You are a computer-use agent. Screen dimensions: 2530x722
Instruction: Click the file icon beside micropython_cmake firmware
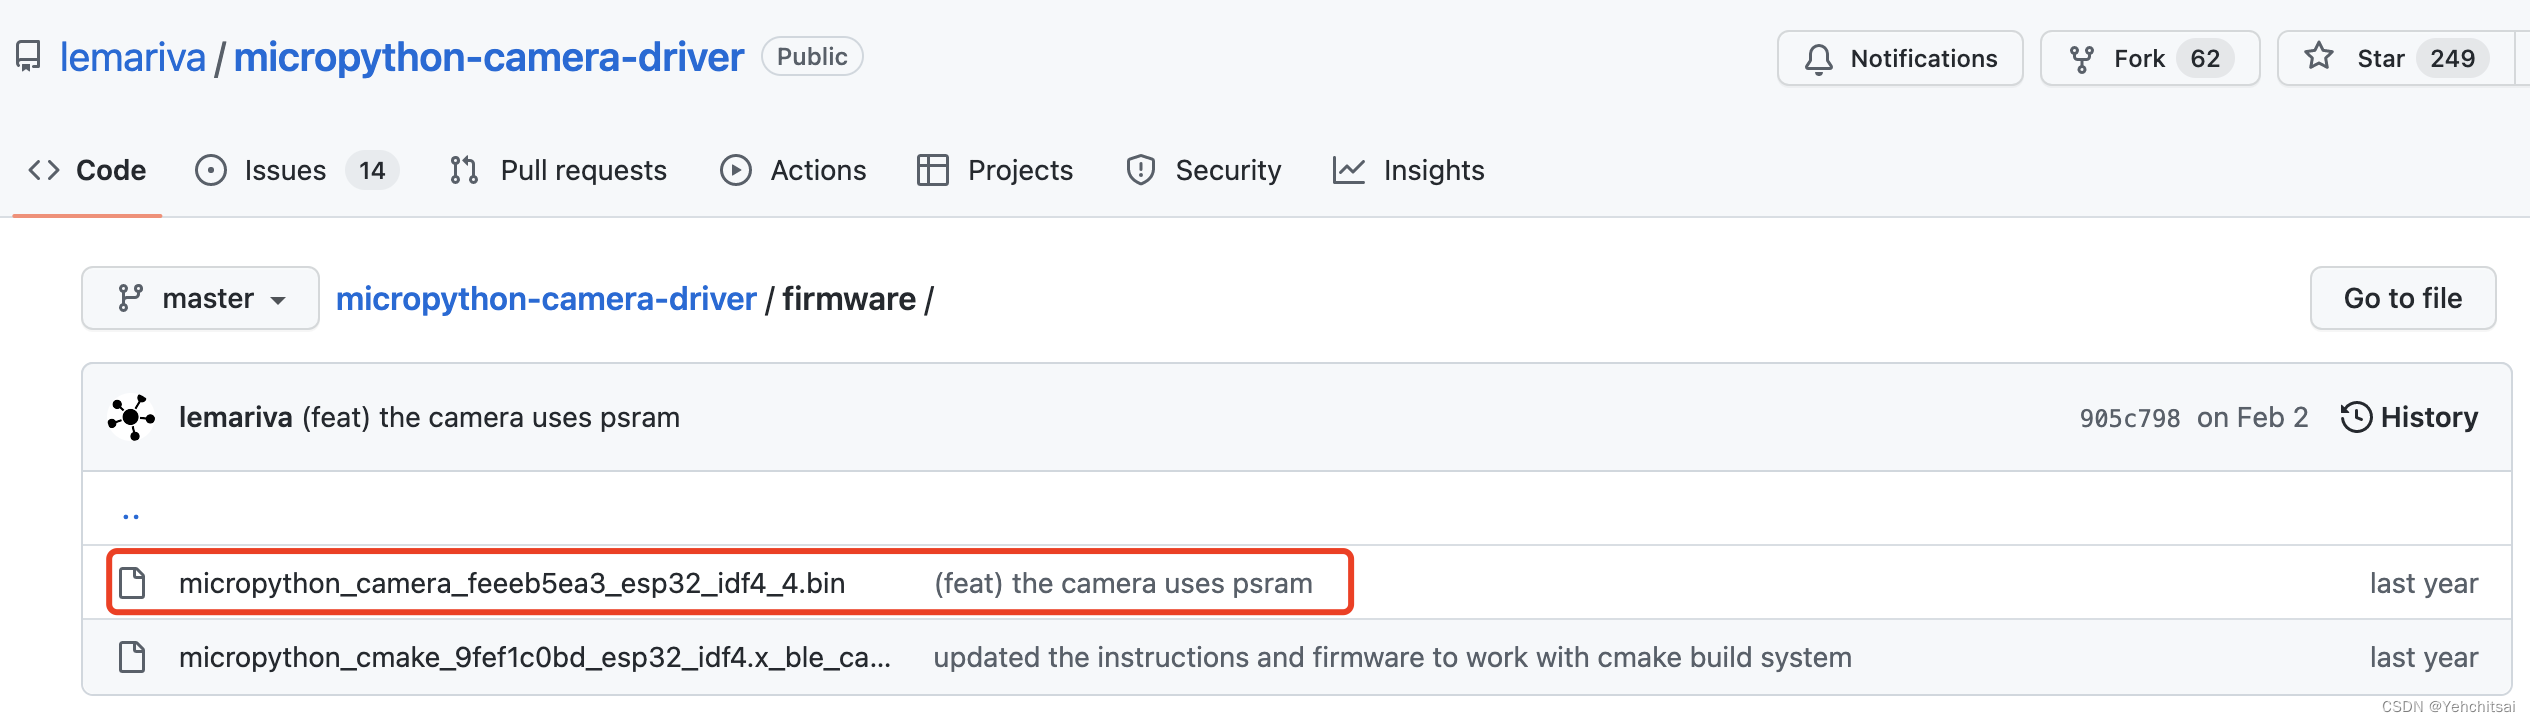(132, 657)
